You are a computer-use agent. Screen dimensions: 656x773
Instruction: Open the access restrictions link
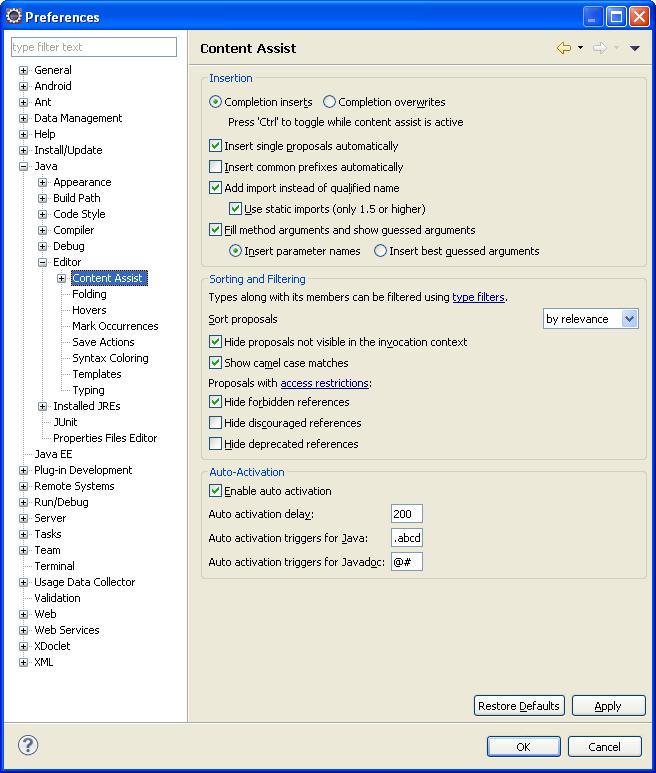tap(324, 383)
